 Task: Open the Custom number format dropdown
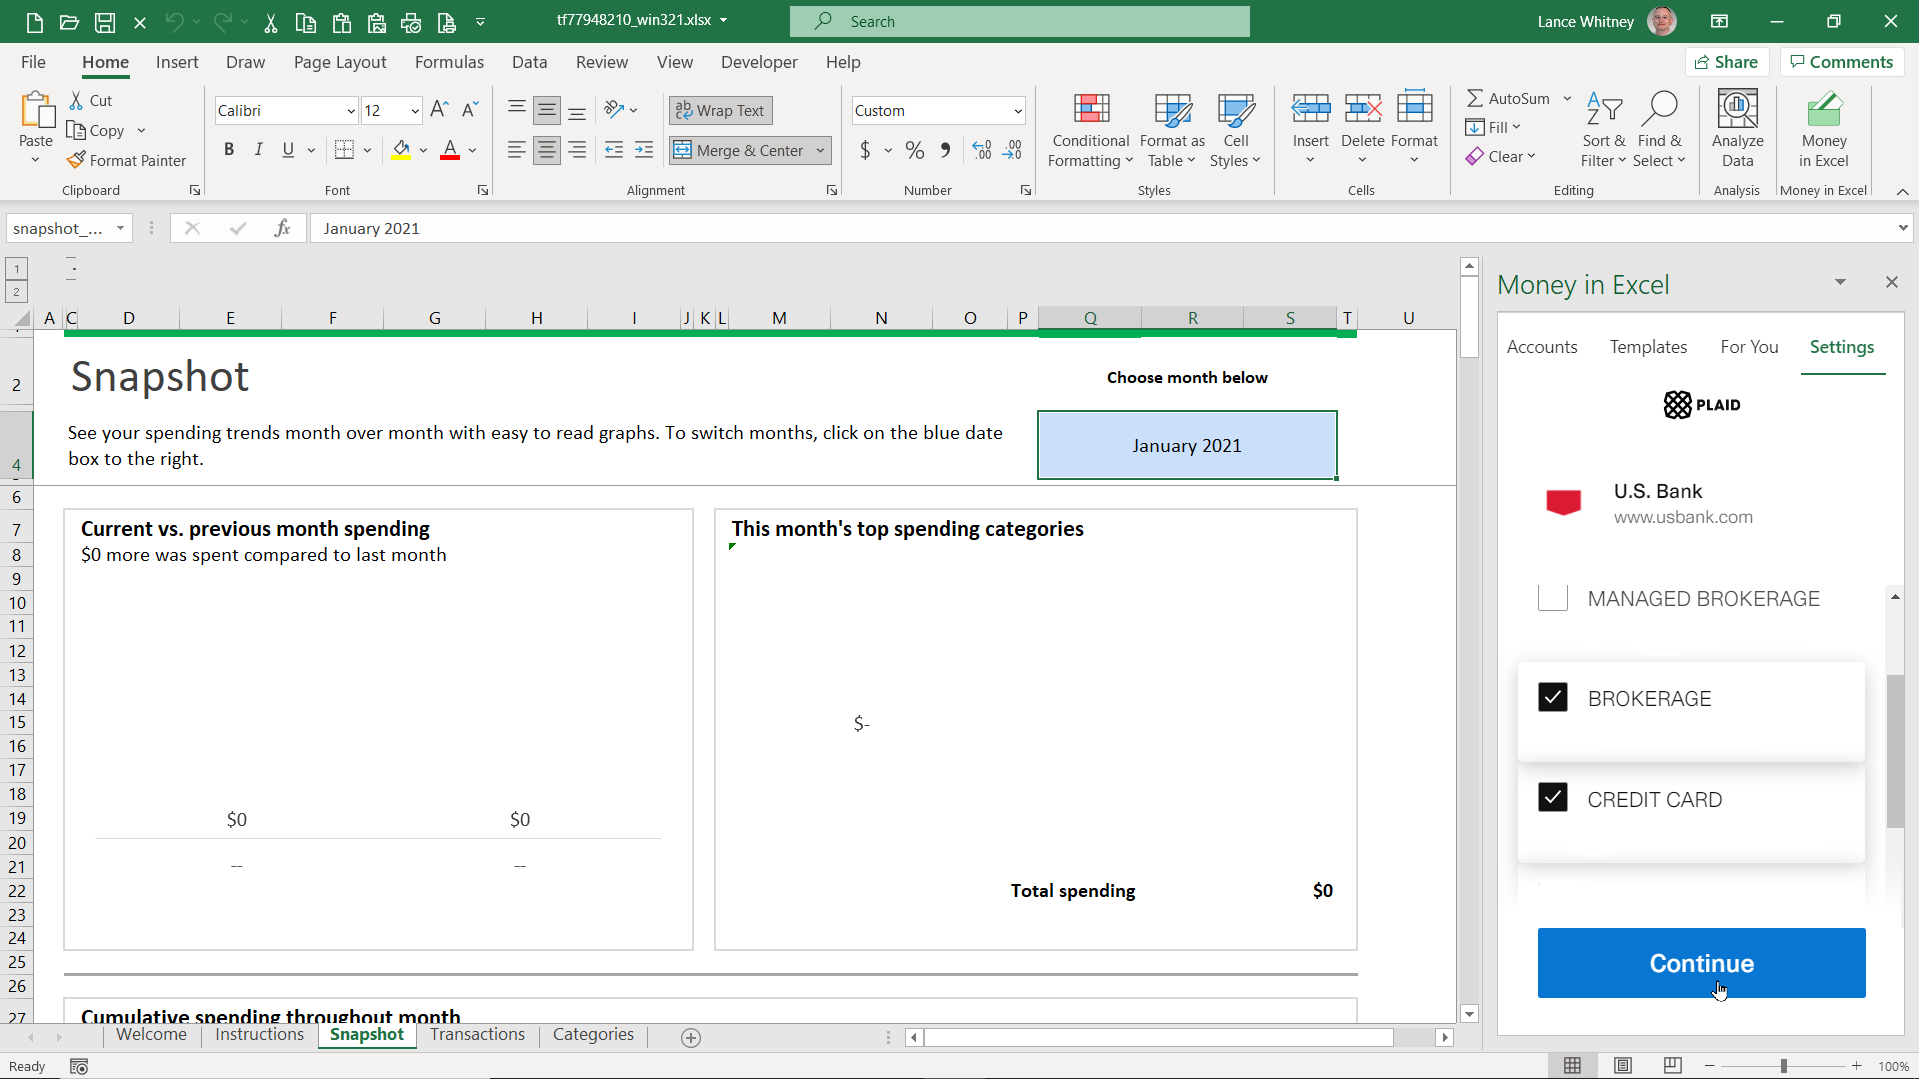pos(1017,111)
